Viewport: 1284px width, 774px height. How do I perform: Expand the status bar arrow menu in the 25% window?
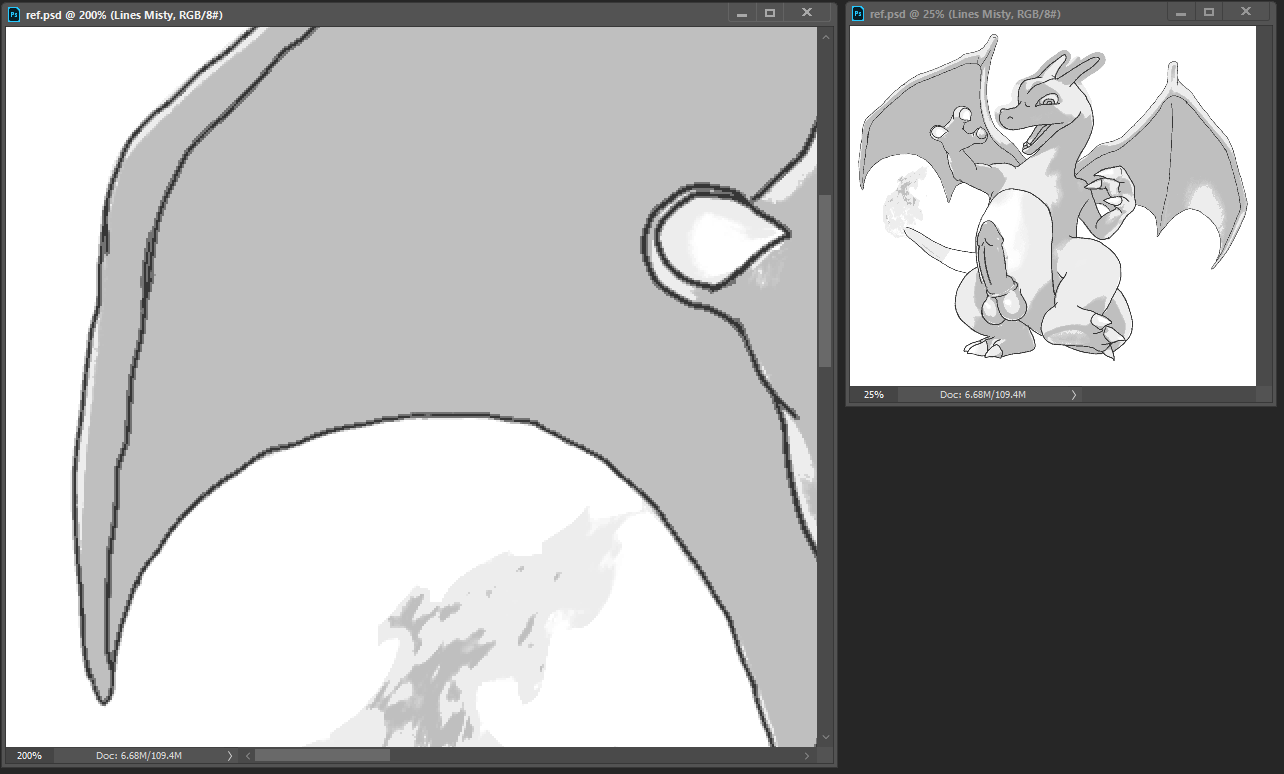tap(1074, 395)
